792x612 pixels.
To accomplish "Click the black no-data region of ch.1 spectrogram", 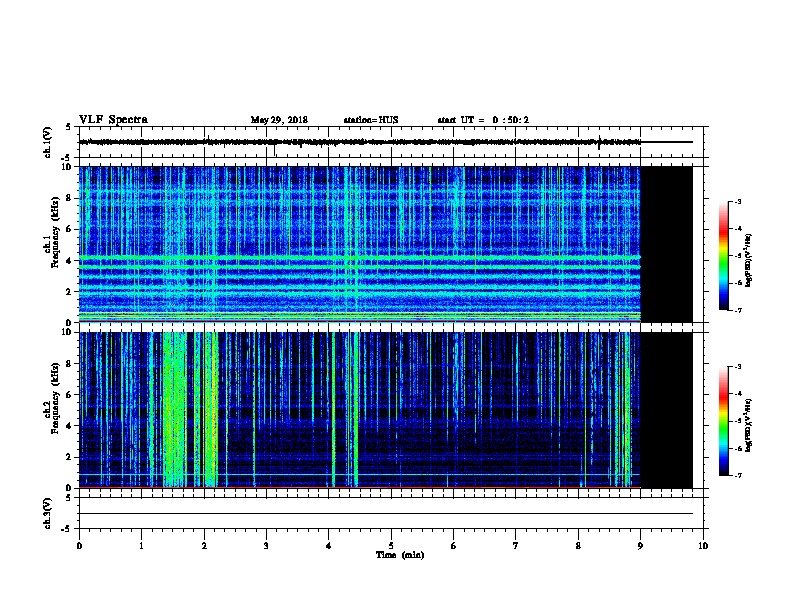I will (x=667, y=244).
